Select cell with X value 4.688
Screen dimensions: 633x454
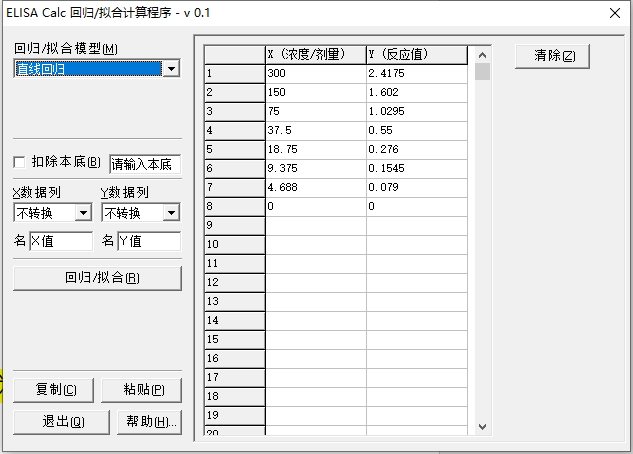(x=316, y=188)
